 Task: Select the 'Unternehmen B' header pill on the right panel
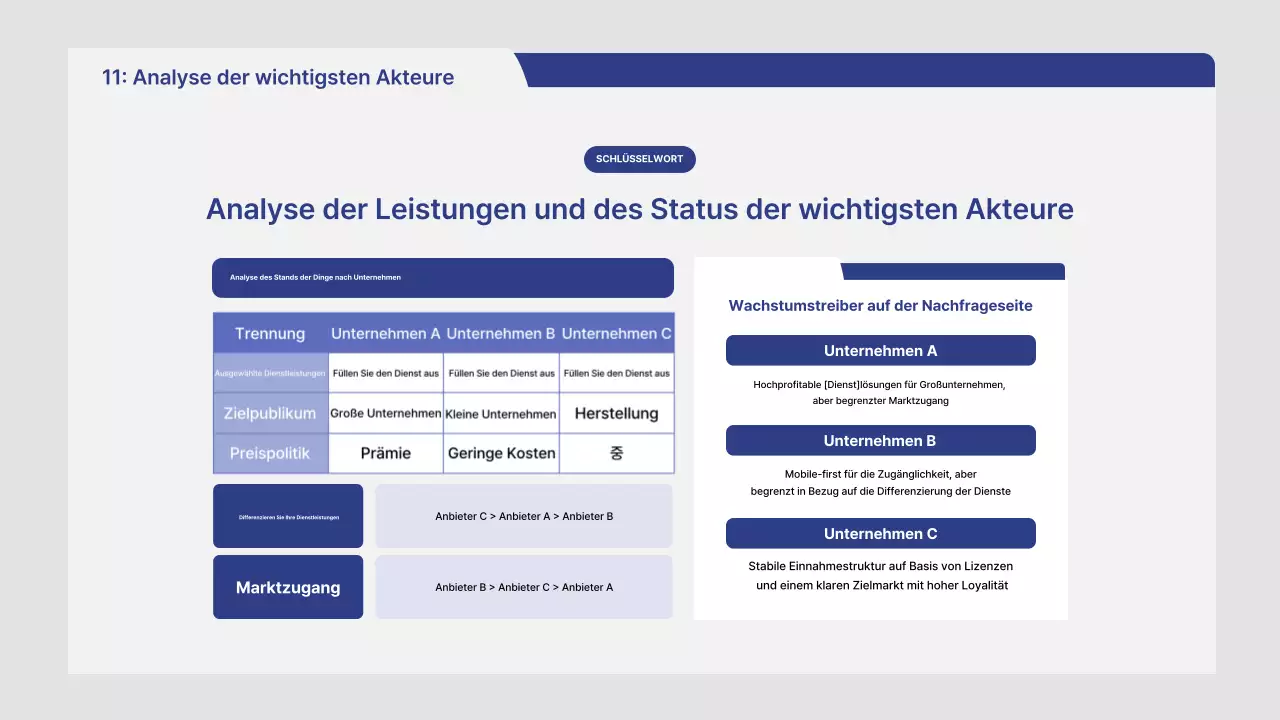coord(880,440)
